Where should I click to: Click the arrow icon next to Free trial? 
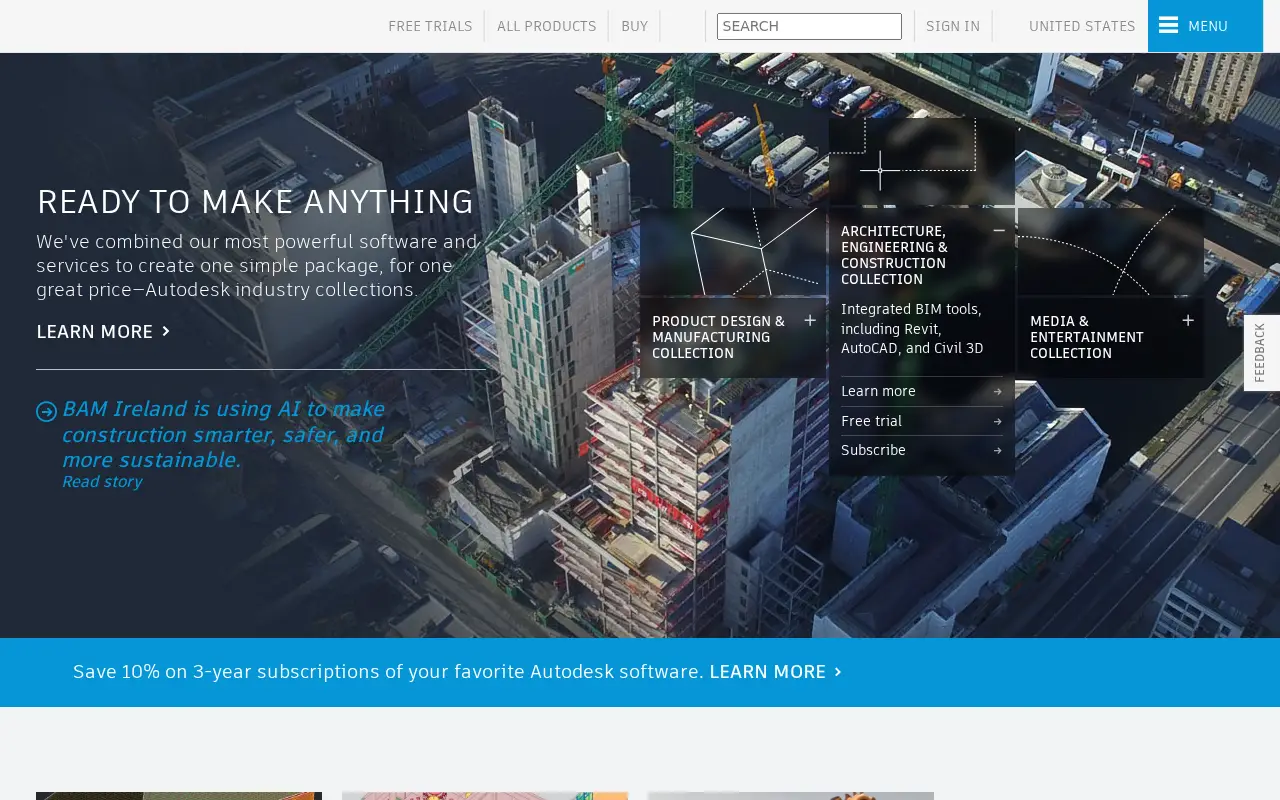997,422
